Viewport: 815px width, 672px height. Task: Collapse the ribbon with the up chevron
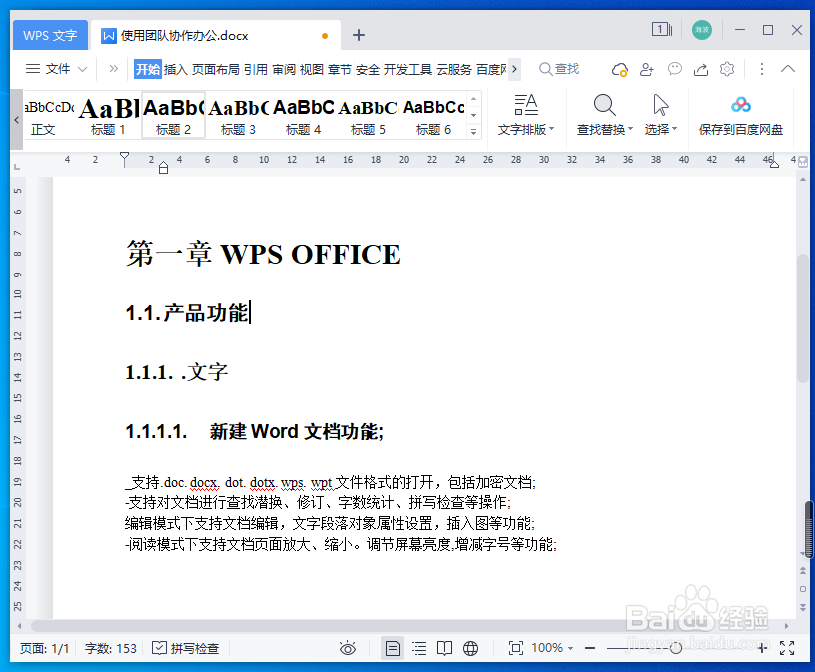tap(787, 69)
